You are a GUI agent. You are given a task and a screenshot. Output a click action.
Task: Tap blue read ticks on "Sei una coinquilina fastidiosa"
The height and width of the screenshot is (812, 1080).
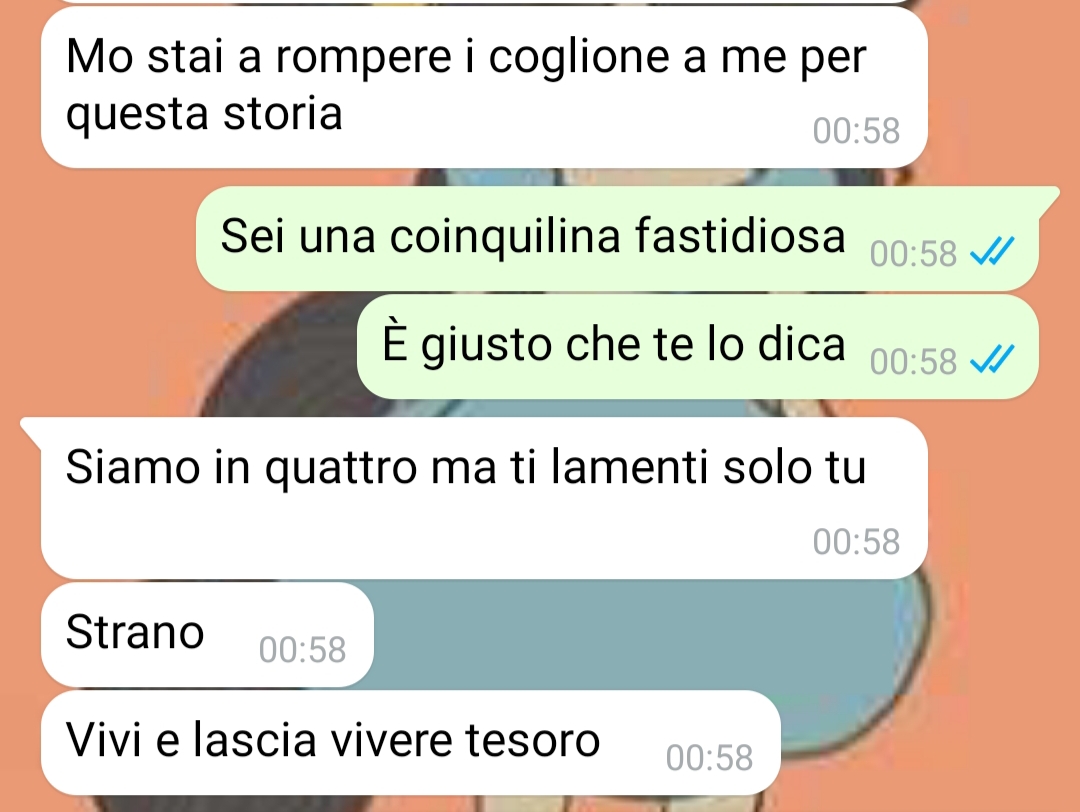pyautogui.click(x=992, y=251)
